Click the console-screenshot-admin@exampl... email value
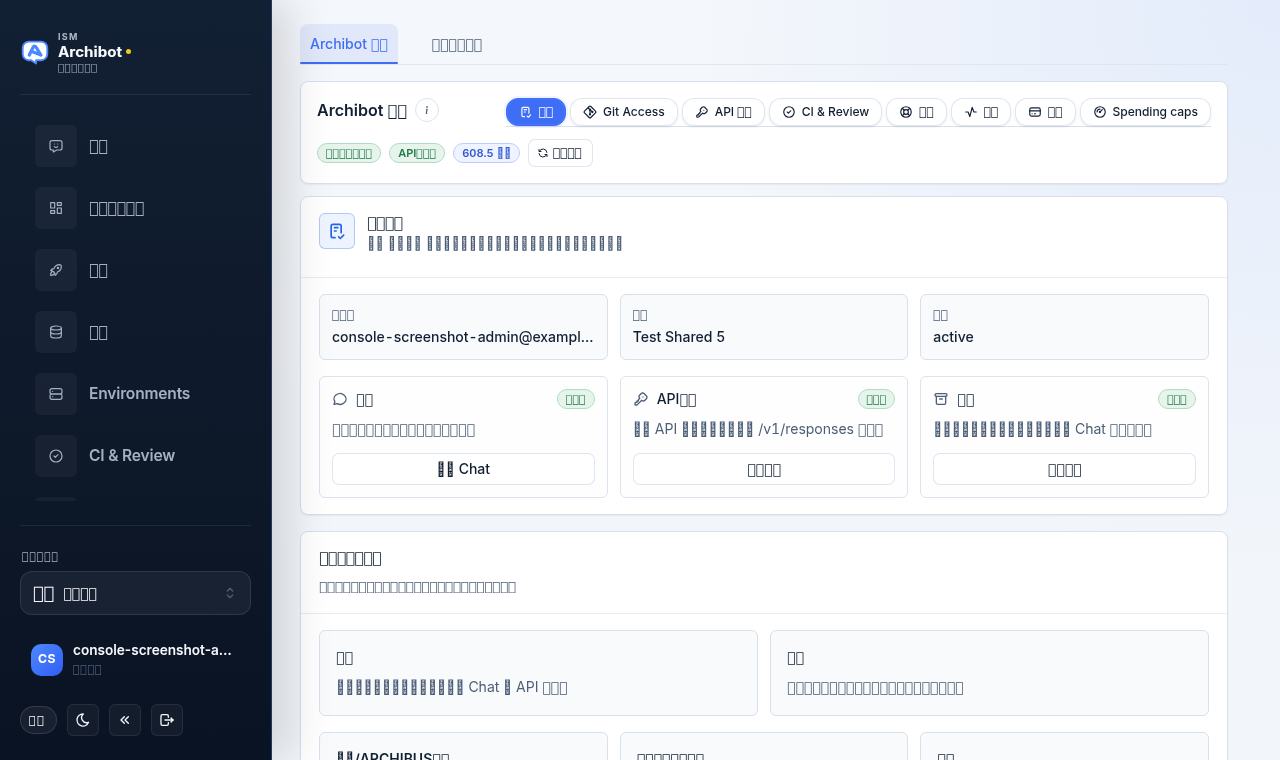Image resolution: width=1280 pixels, height=760 pixels. pos(463,337)
